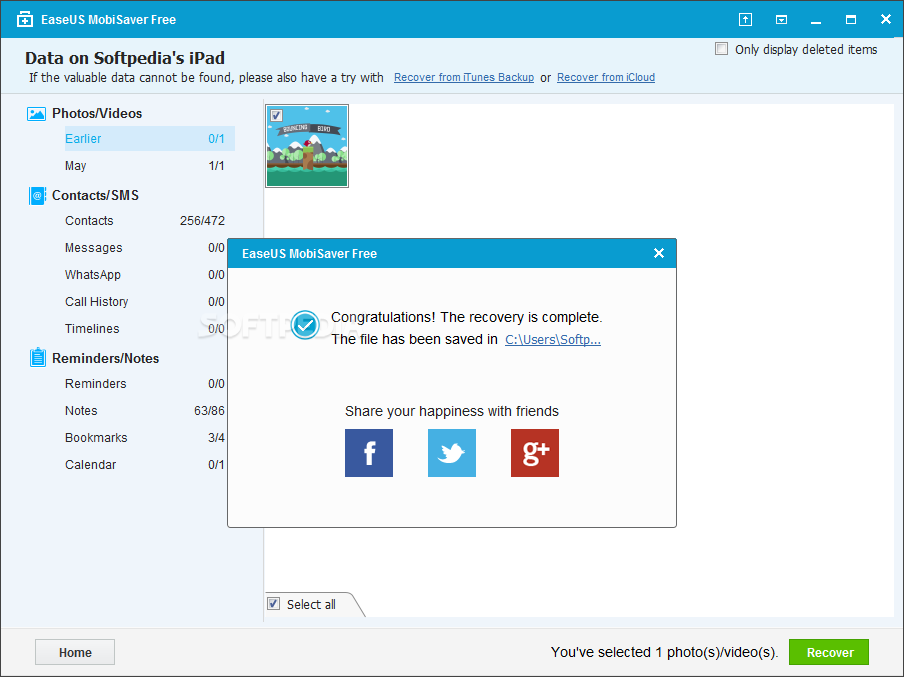Image resolution: width=904 pixels, height=677 pixels.
Task: Minimize the MobiSaver window
Action: pyautogui.click(x=816, y=21)
